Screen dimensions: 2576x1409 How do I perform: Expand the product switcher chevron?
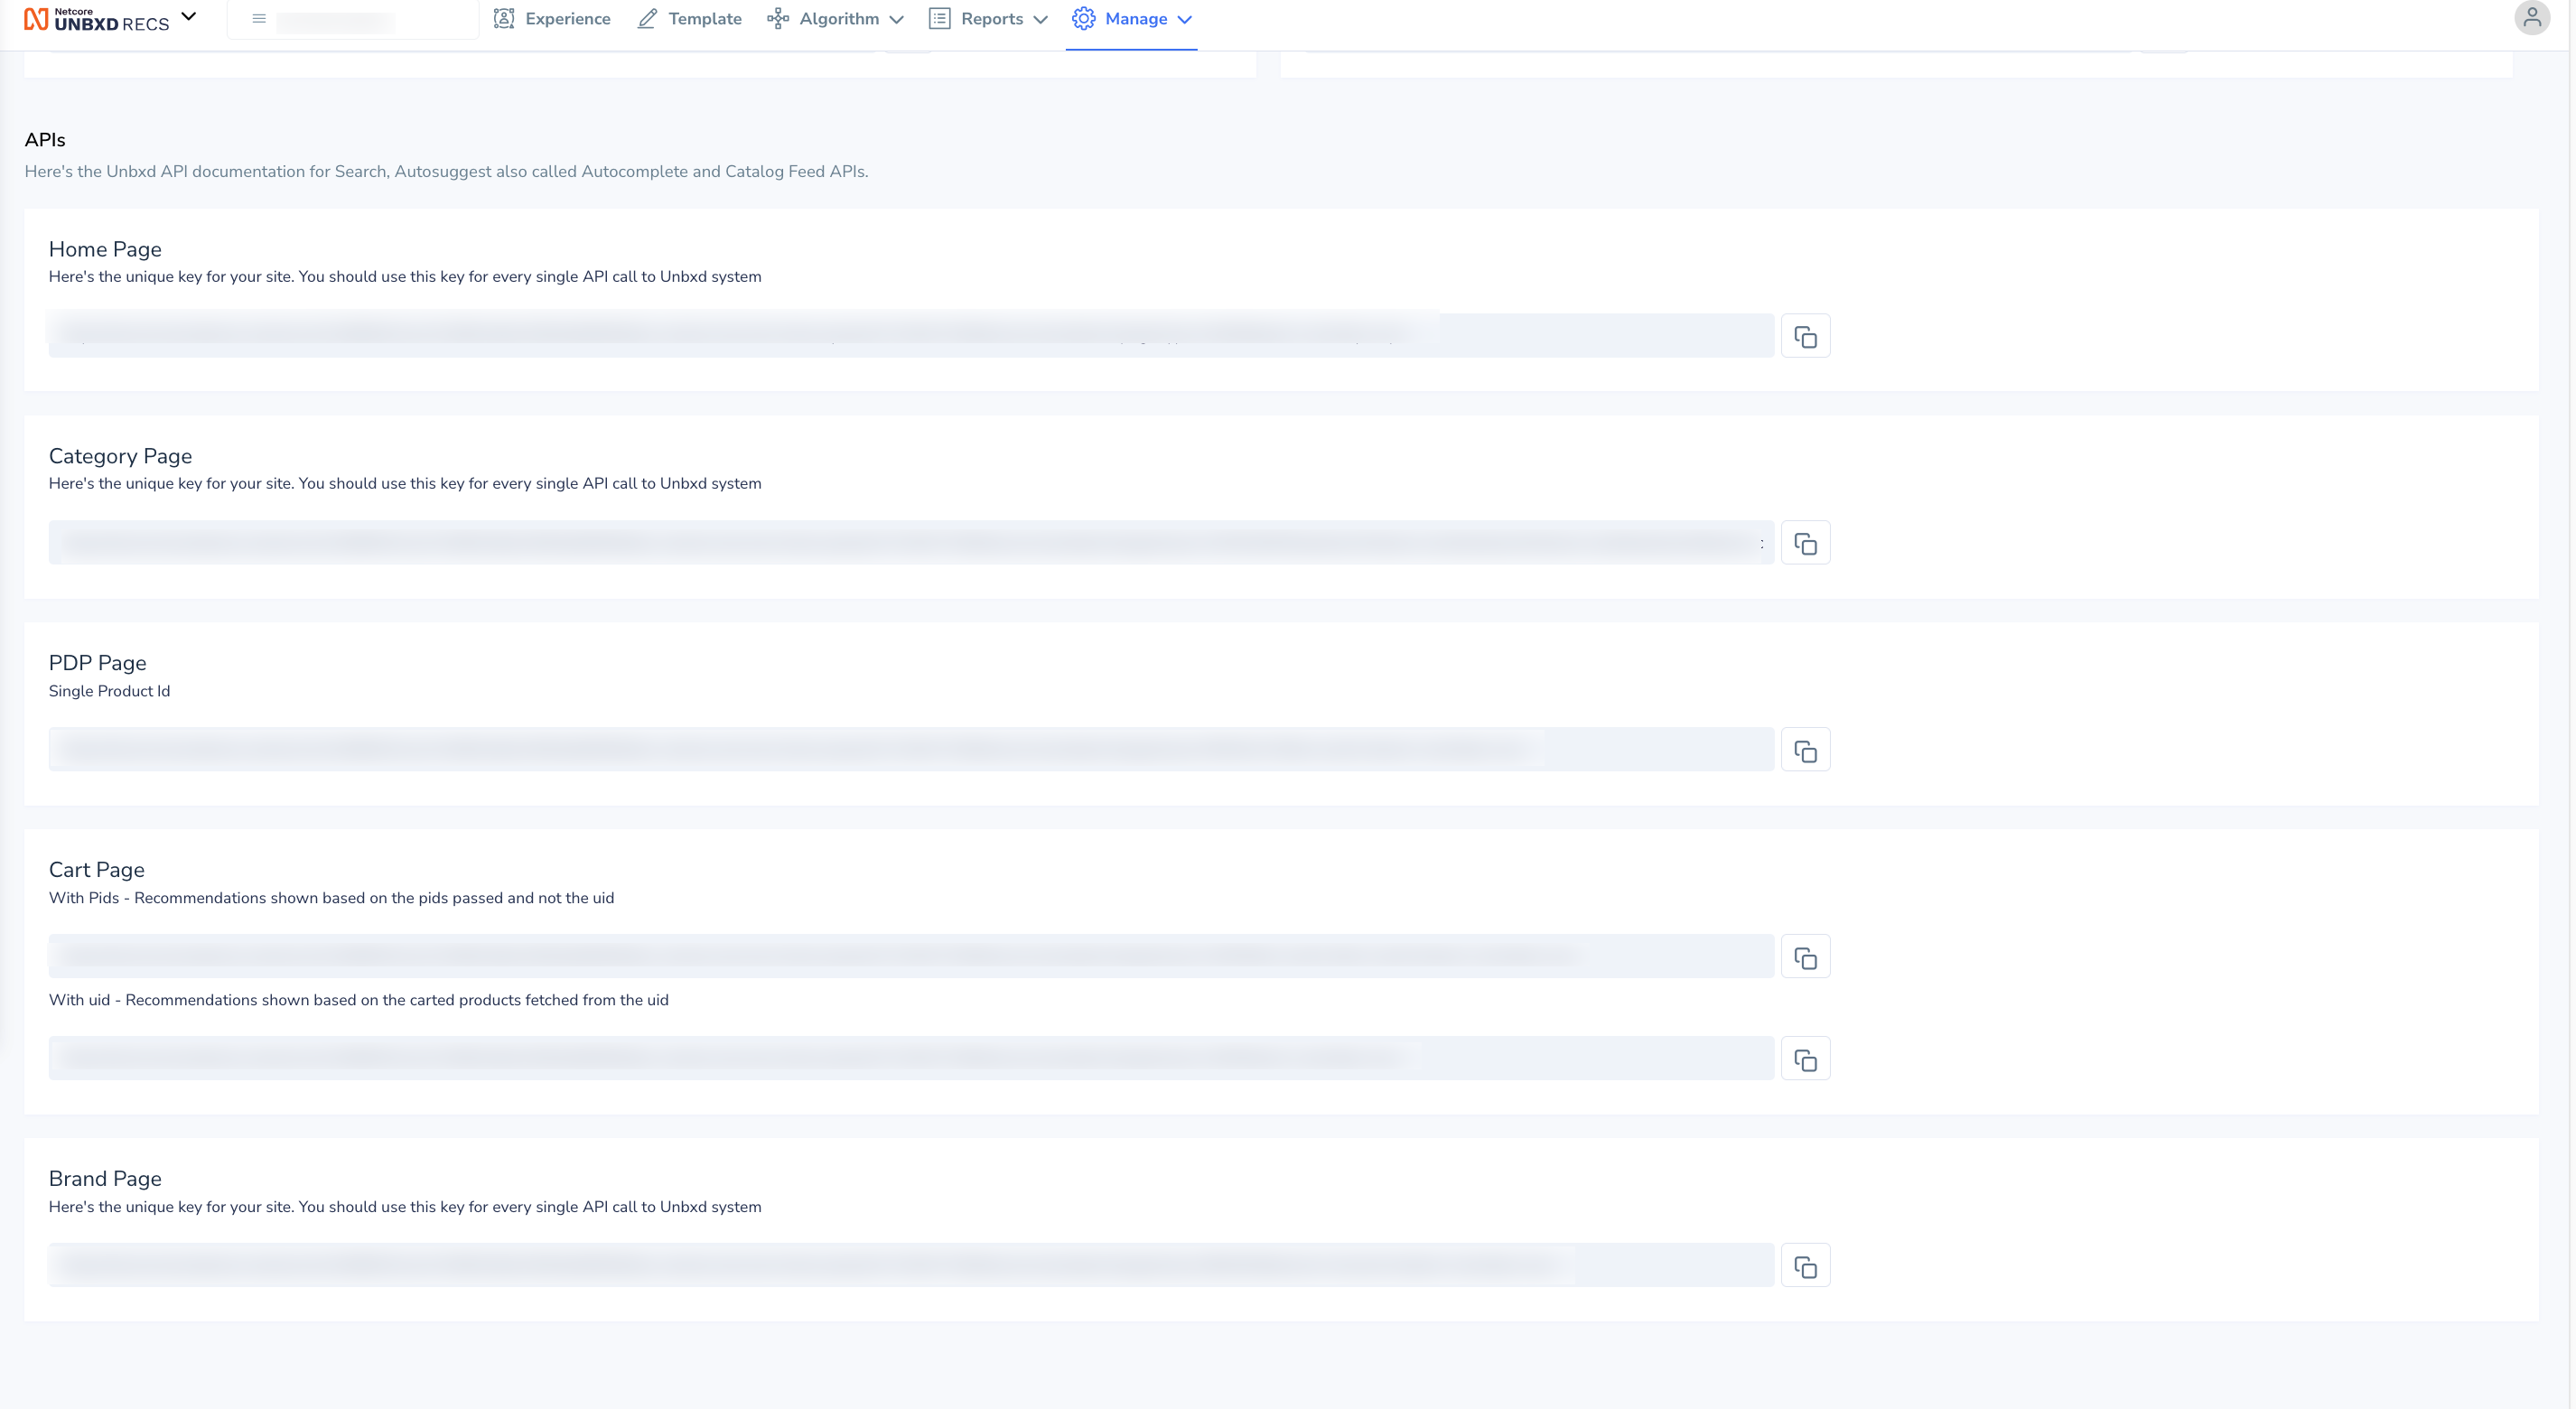189,17
